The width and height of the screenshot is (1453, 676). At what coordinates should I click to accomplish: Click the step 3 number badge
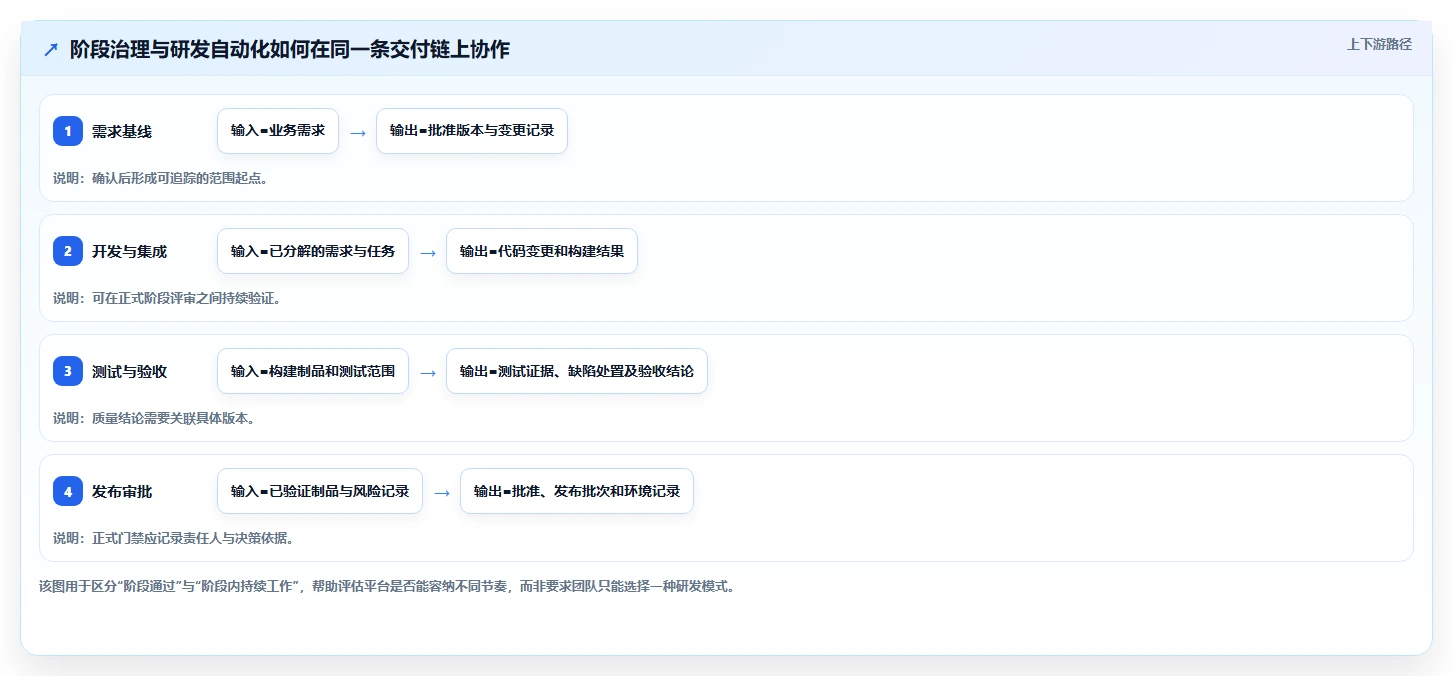point(68,371)
